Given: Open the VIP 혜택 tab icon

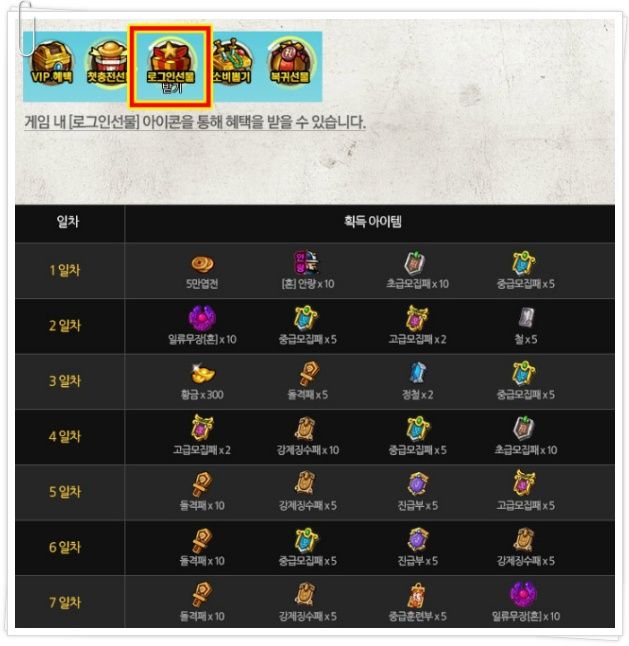Looking at the screenshot, I should coord(52,63).
